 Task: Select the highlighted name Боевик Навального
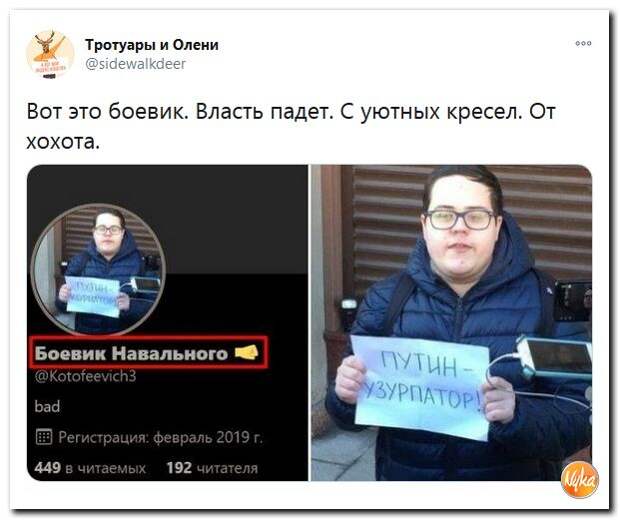[131, 353]
